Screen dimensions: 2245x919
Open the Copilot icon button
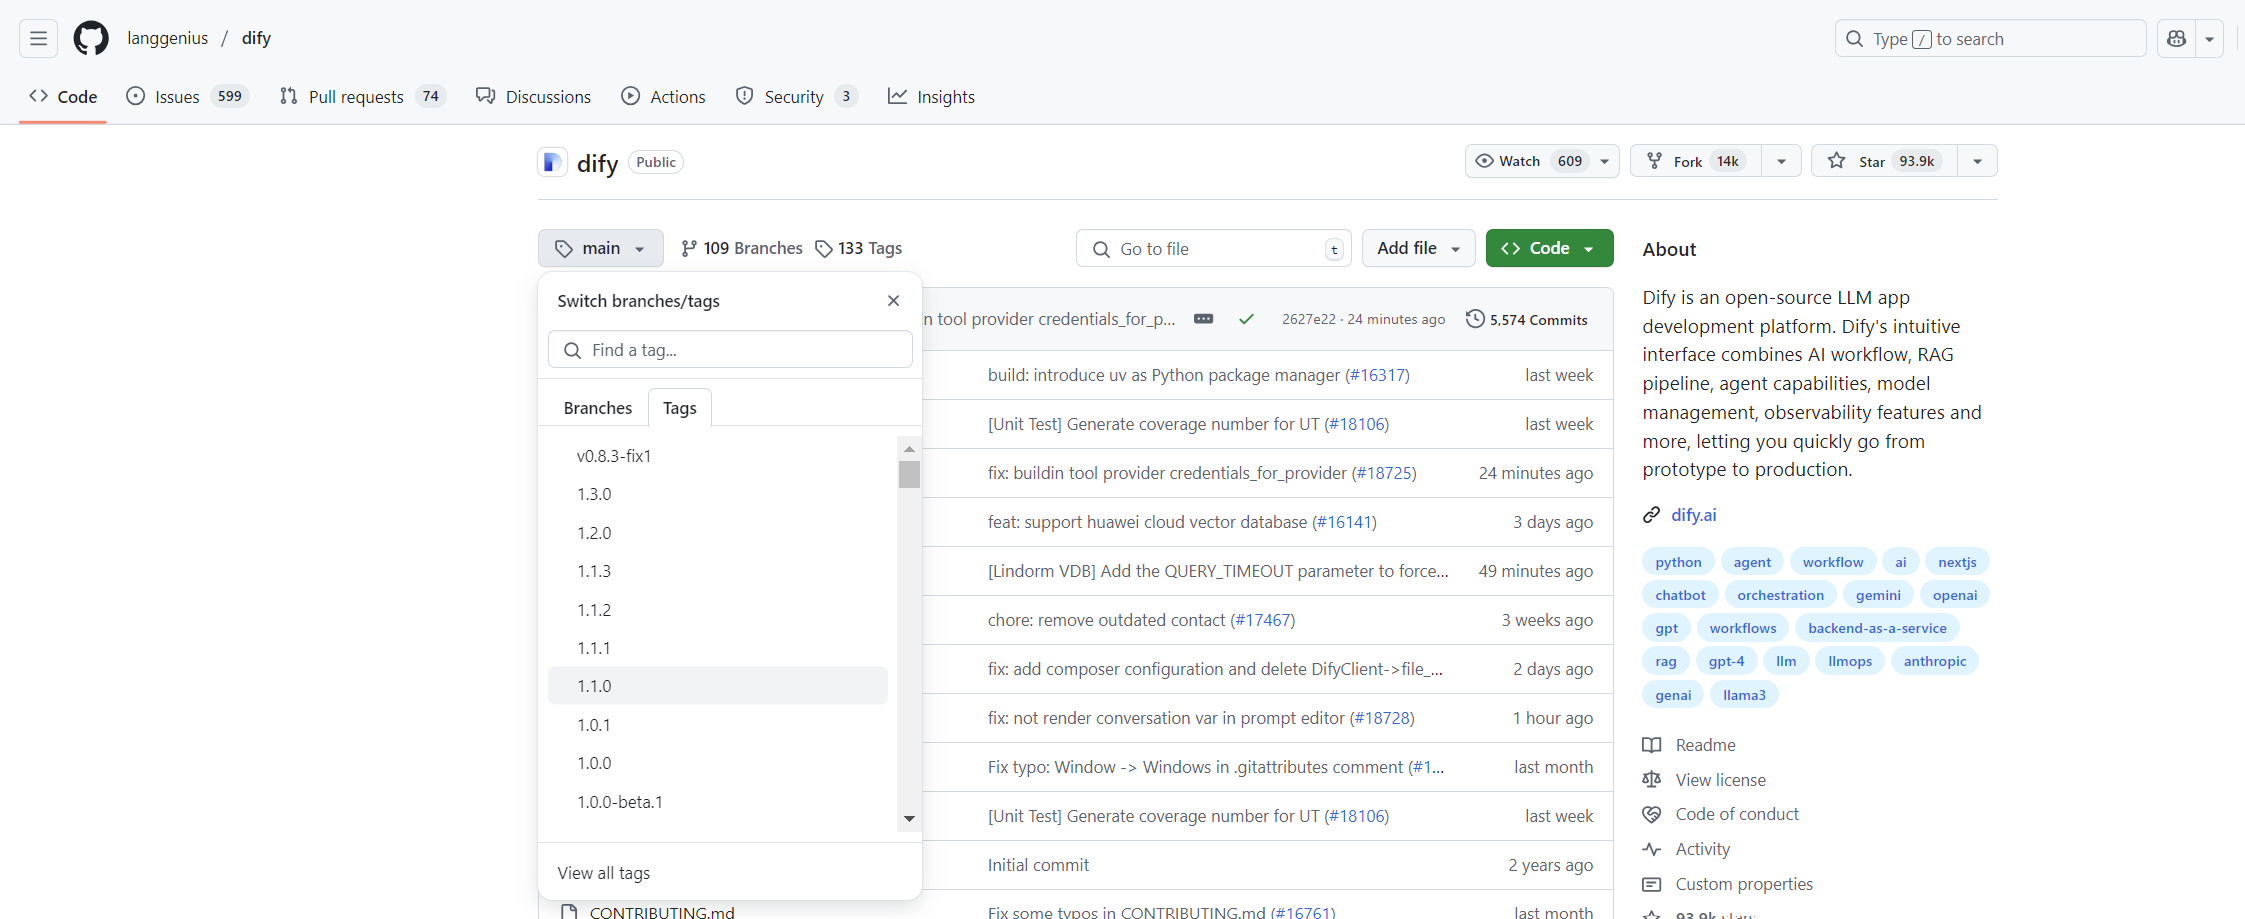pyautogui.click(x=2176, y=39)
